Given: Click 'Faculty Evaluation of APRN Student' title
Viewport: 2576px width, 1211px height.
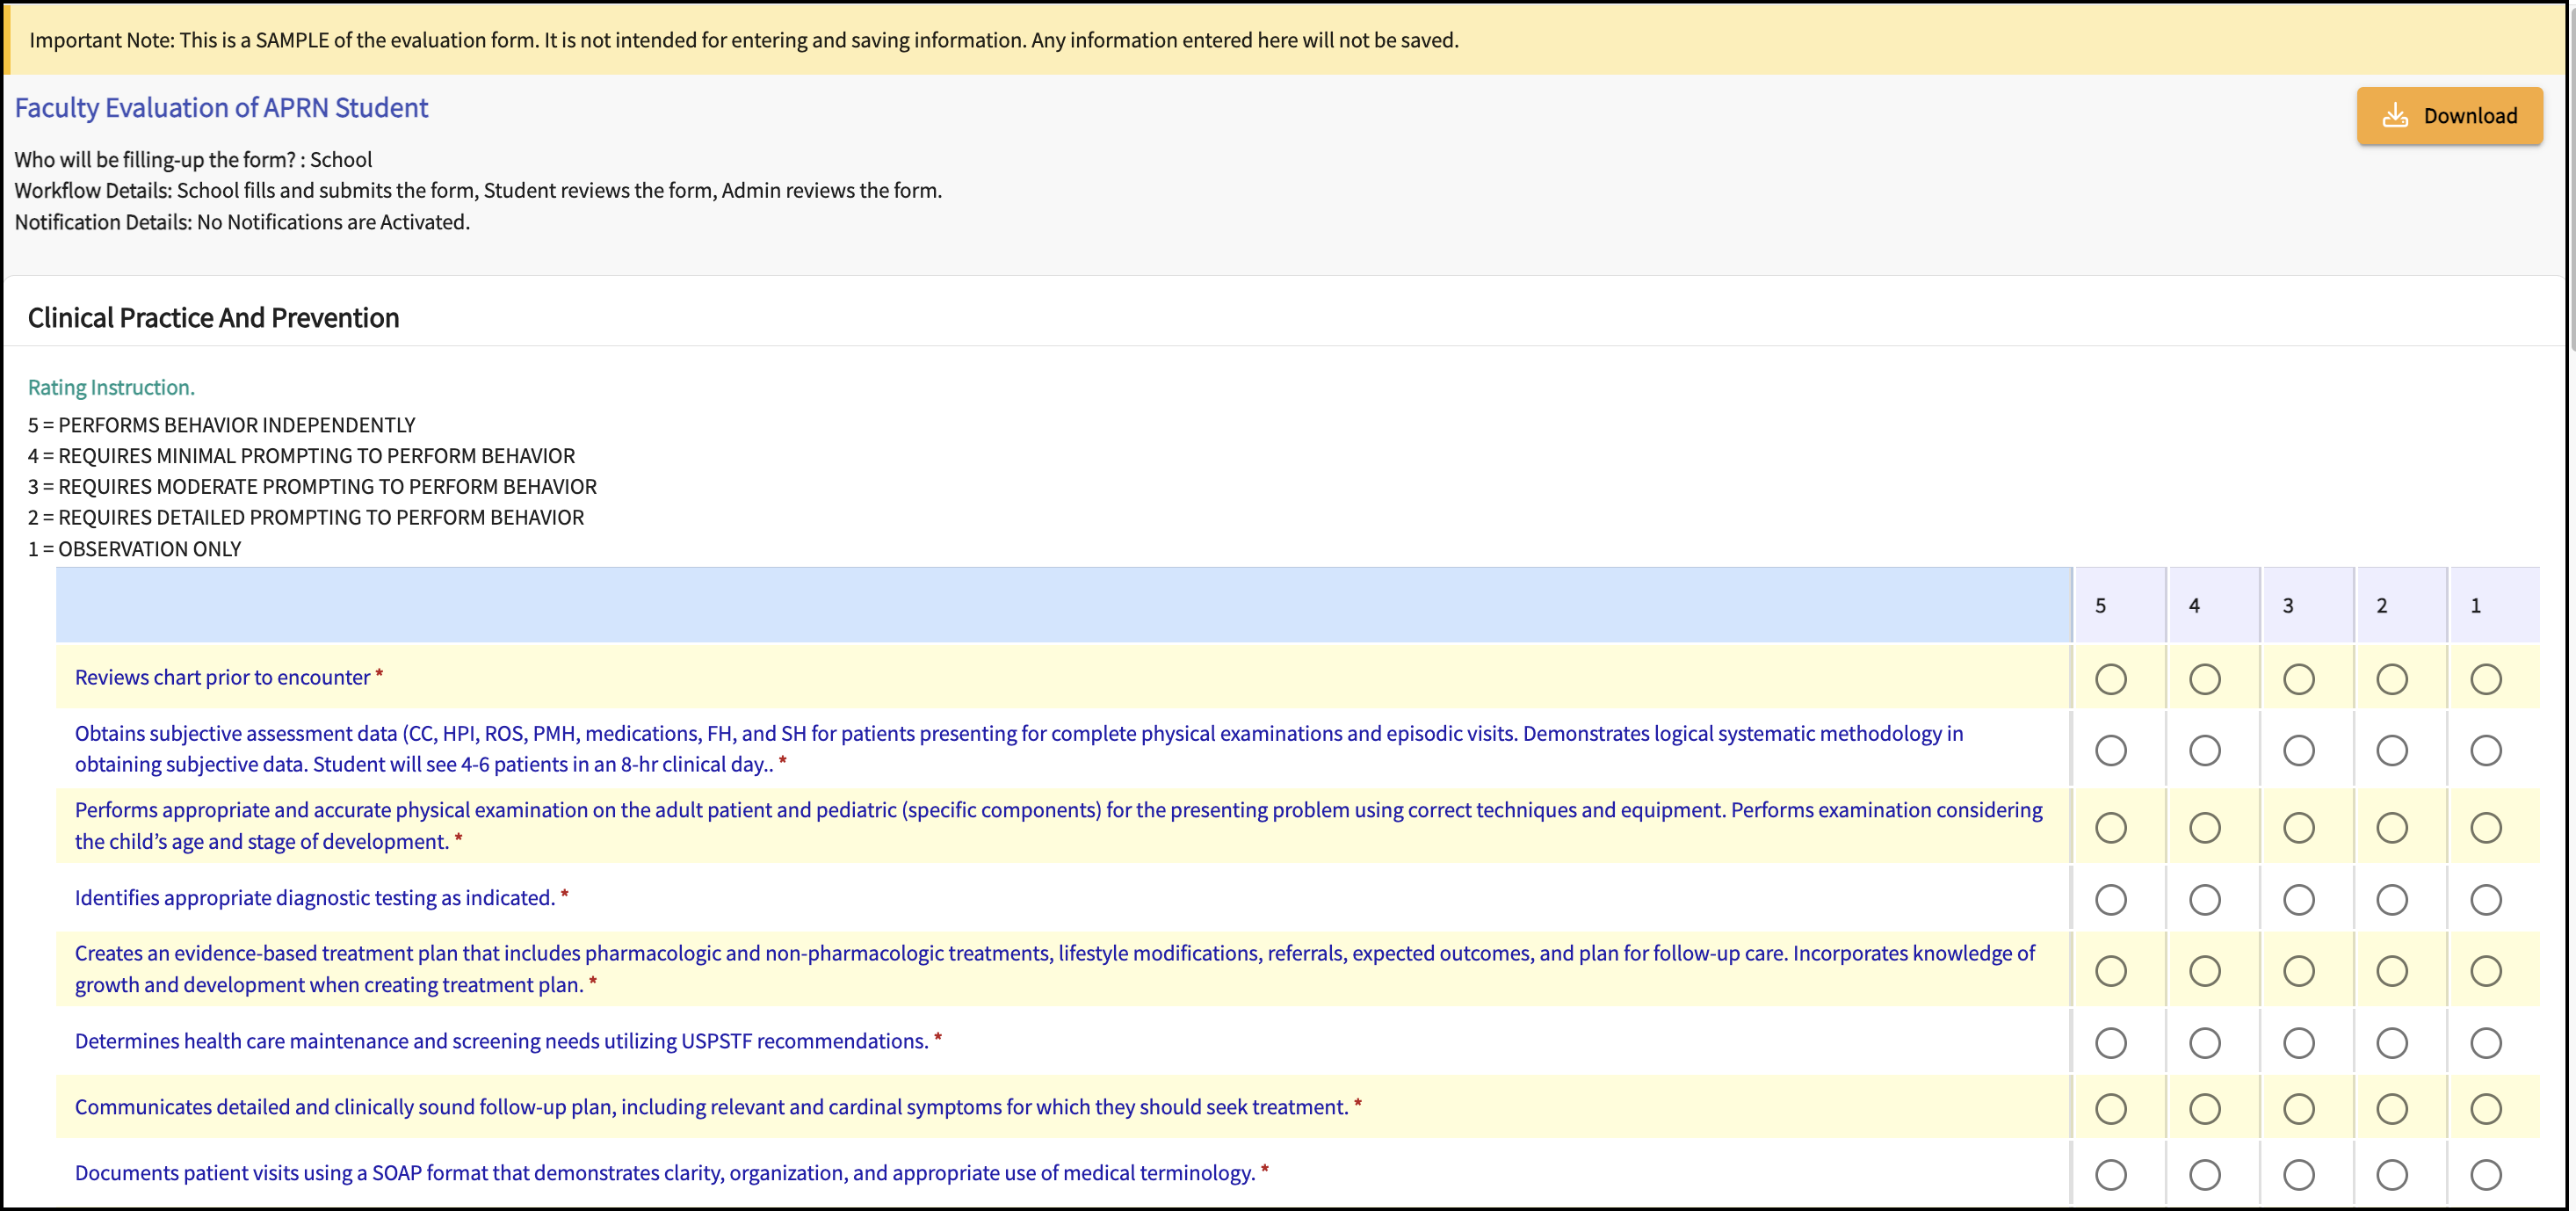Looking at the screenshot, I should point(221,108).
